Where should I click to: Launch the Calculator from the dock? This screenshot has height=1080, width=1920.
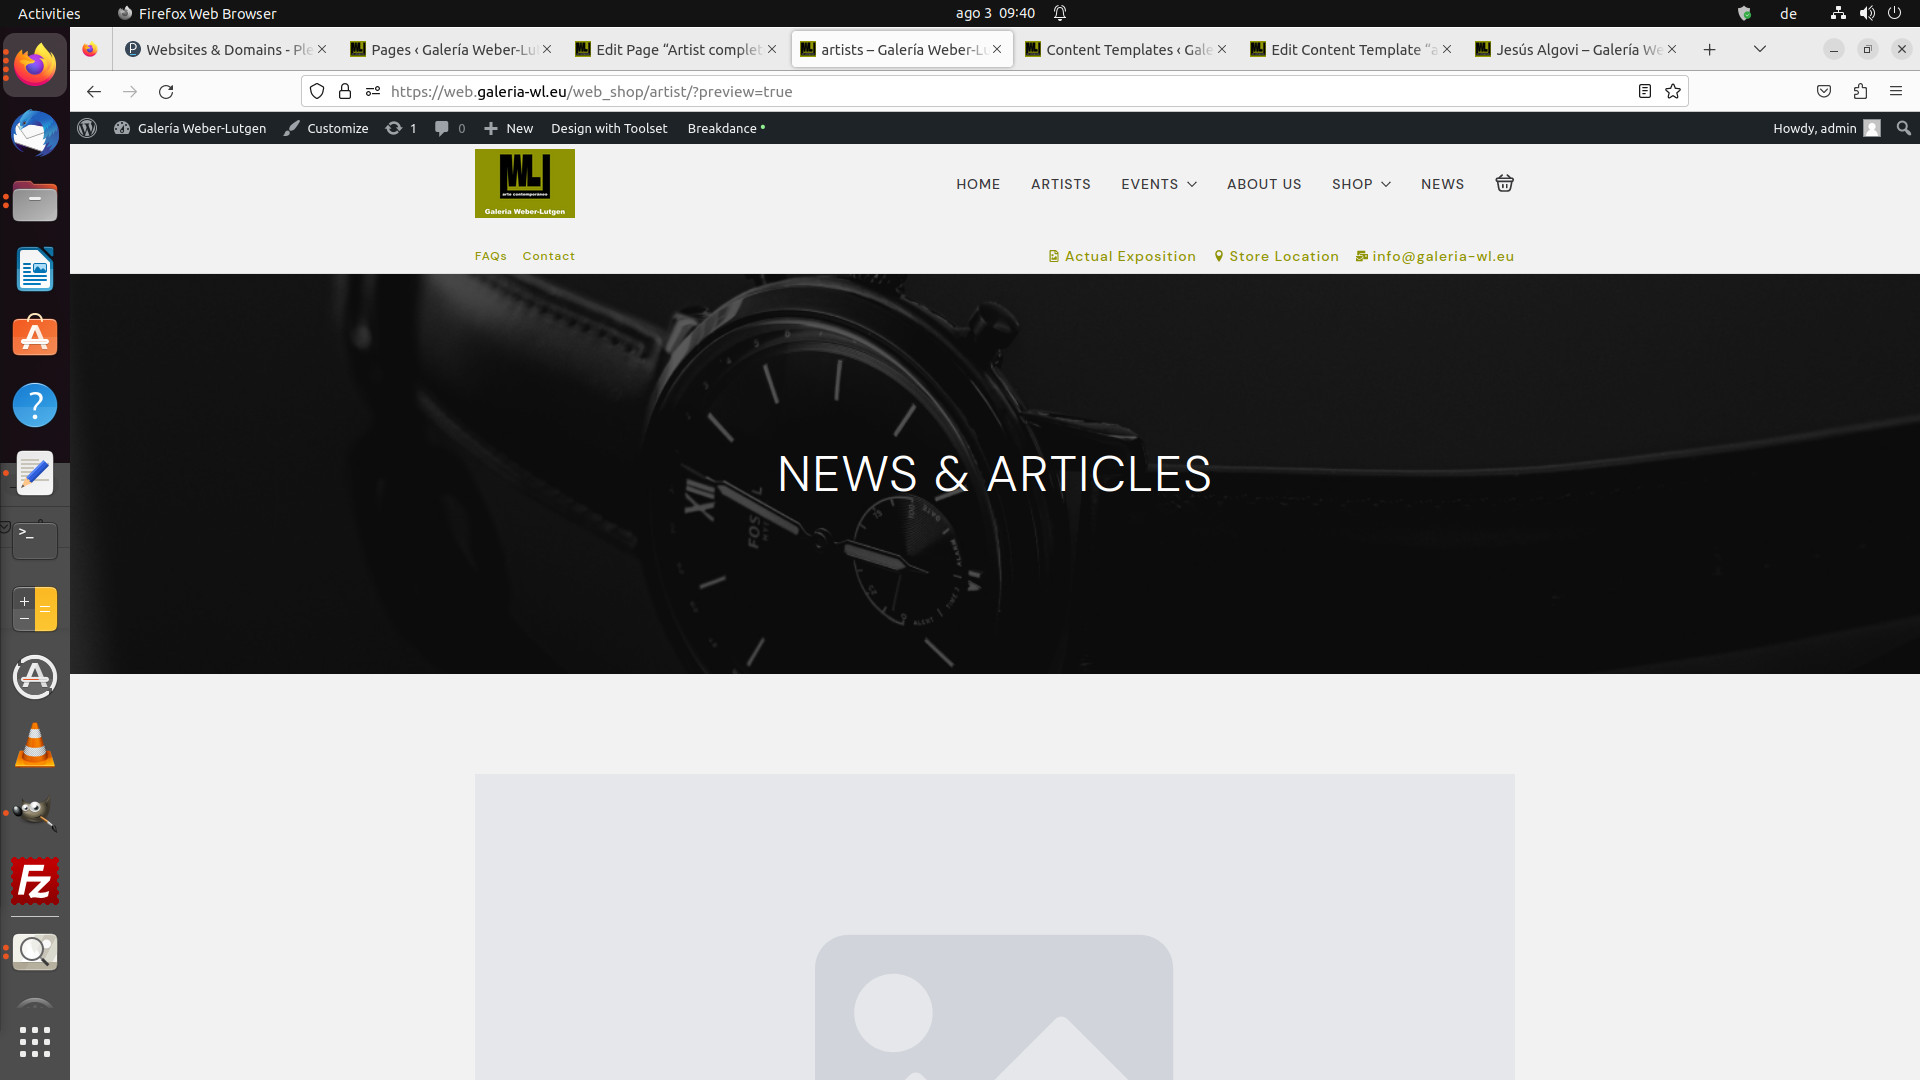pos(35,609)
